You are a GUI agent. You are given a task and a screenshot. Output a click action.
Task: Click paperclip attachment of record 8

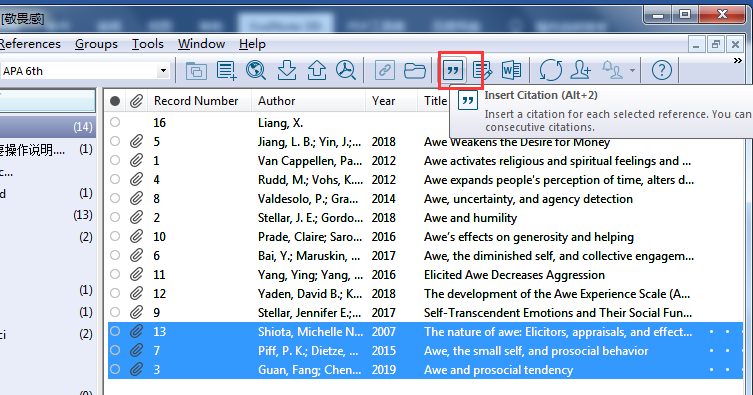tap(136, 198)
